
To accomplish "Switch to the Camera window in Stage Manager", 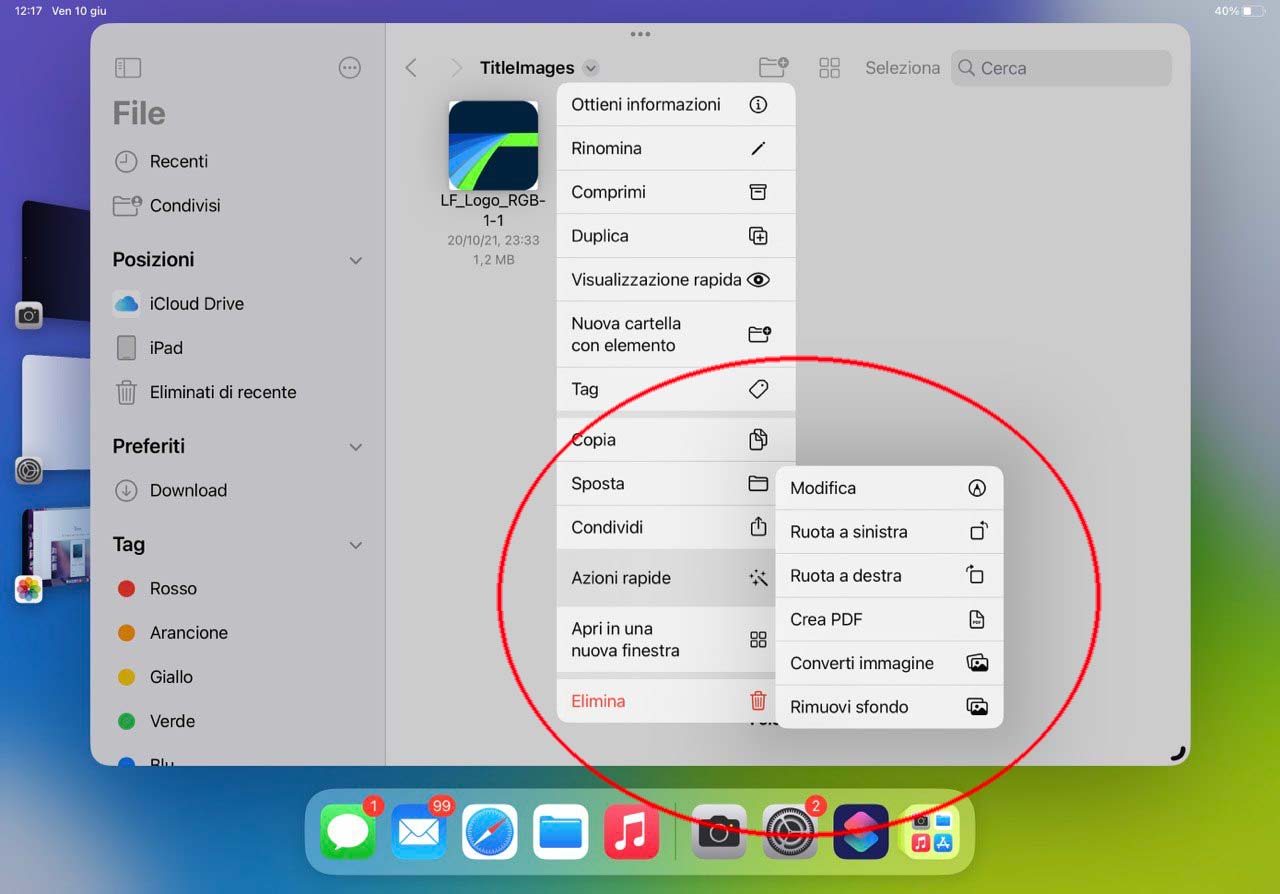I will (x=55, y=262).
